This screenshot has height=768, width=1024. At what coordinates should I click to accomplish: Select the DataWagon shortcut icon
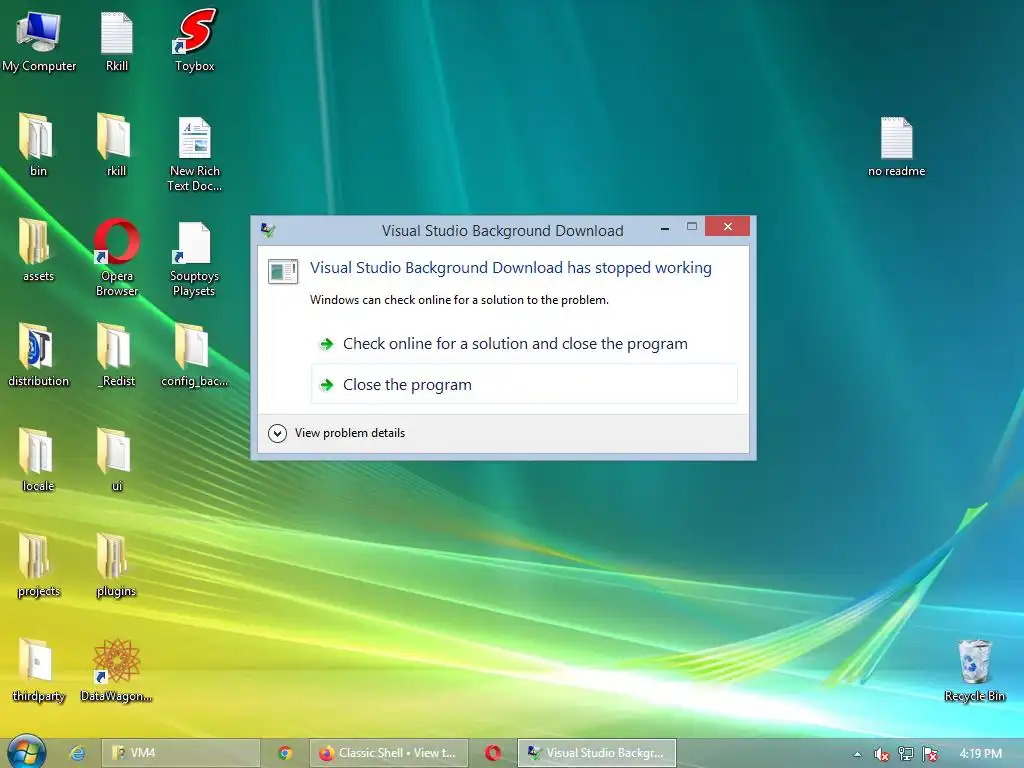coord(116,670)
